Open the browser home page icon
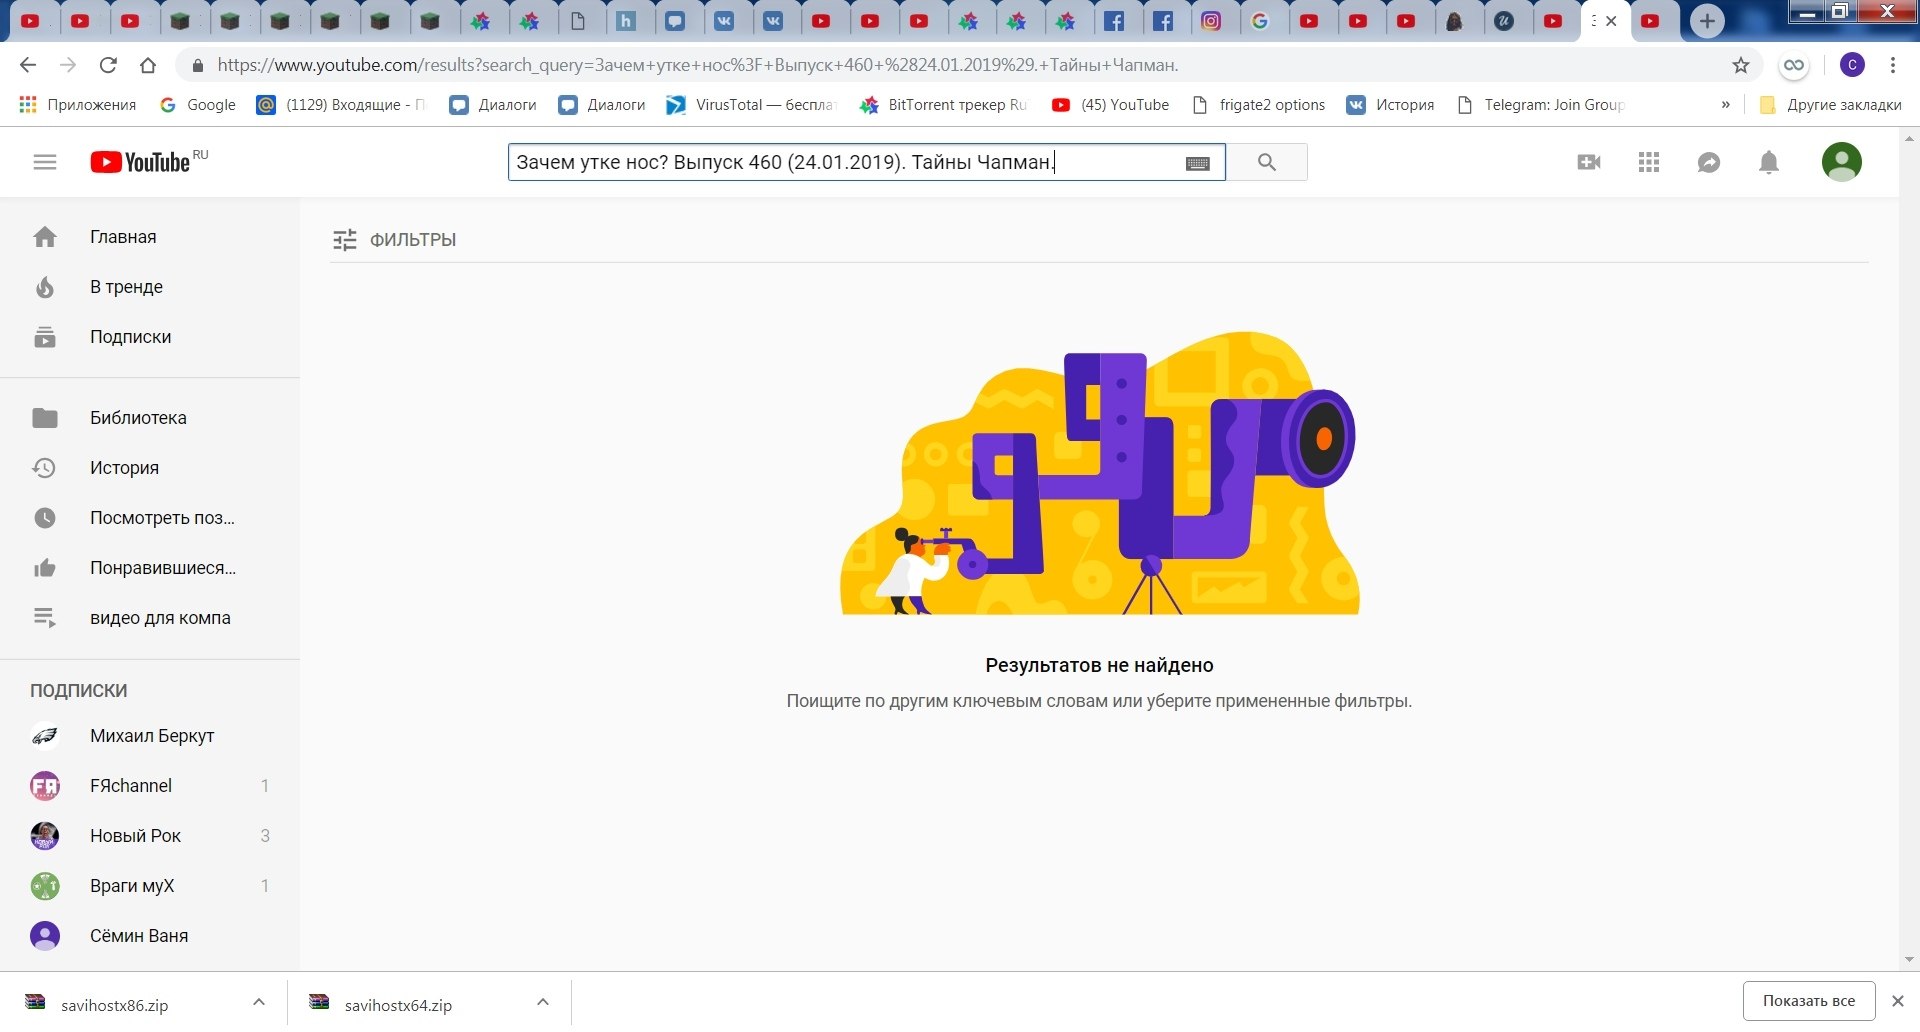This screenshot has height=1032, width=1920. pyautogui.click(x=148, y=65)
